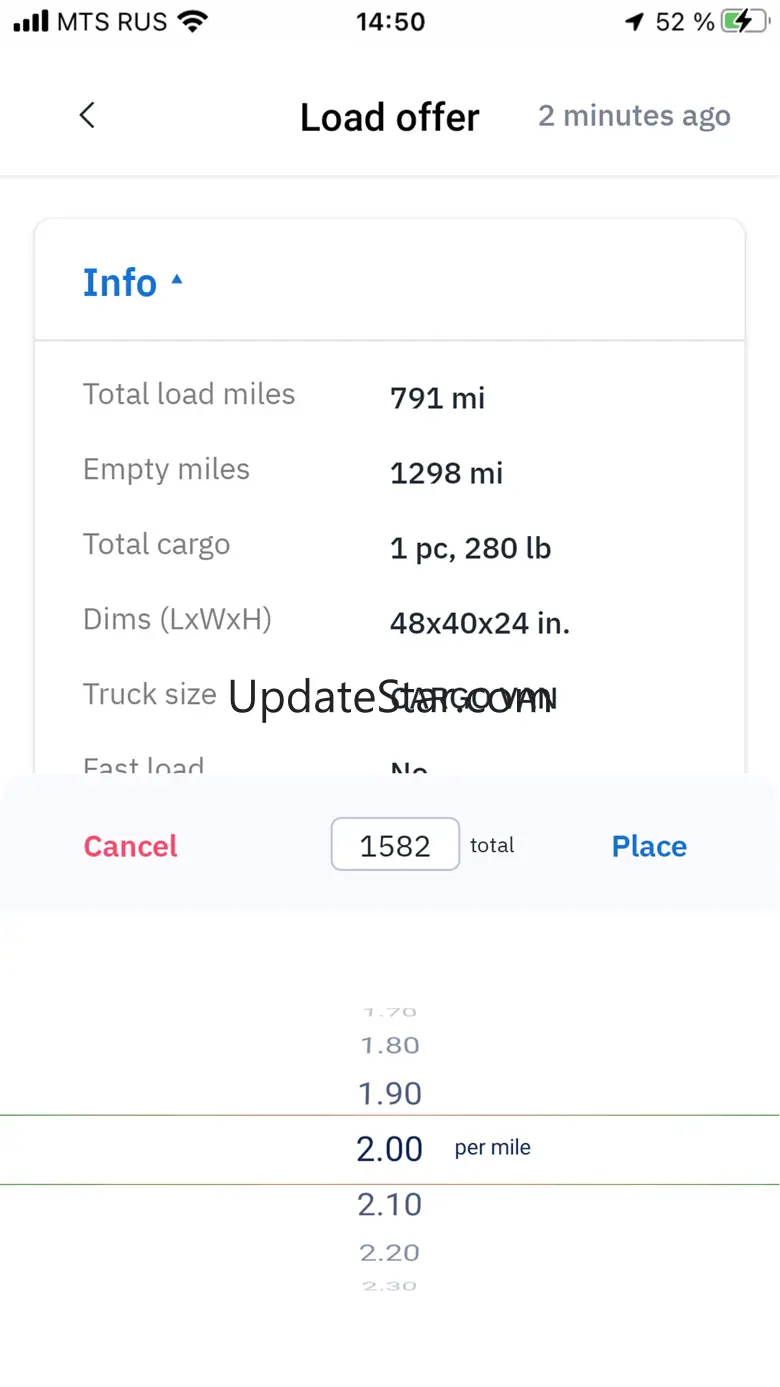
Task: Collapse the Info section triangle
Action: pos(177,281)
